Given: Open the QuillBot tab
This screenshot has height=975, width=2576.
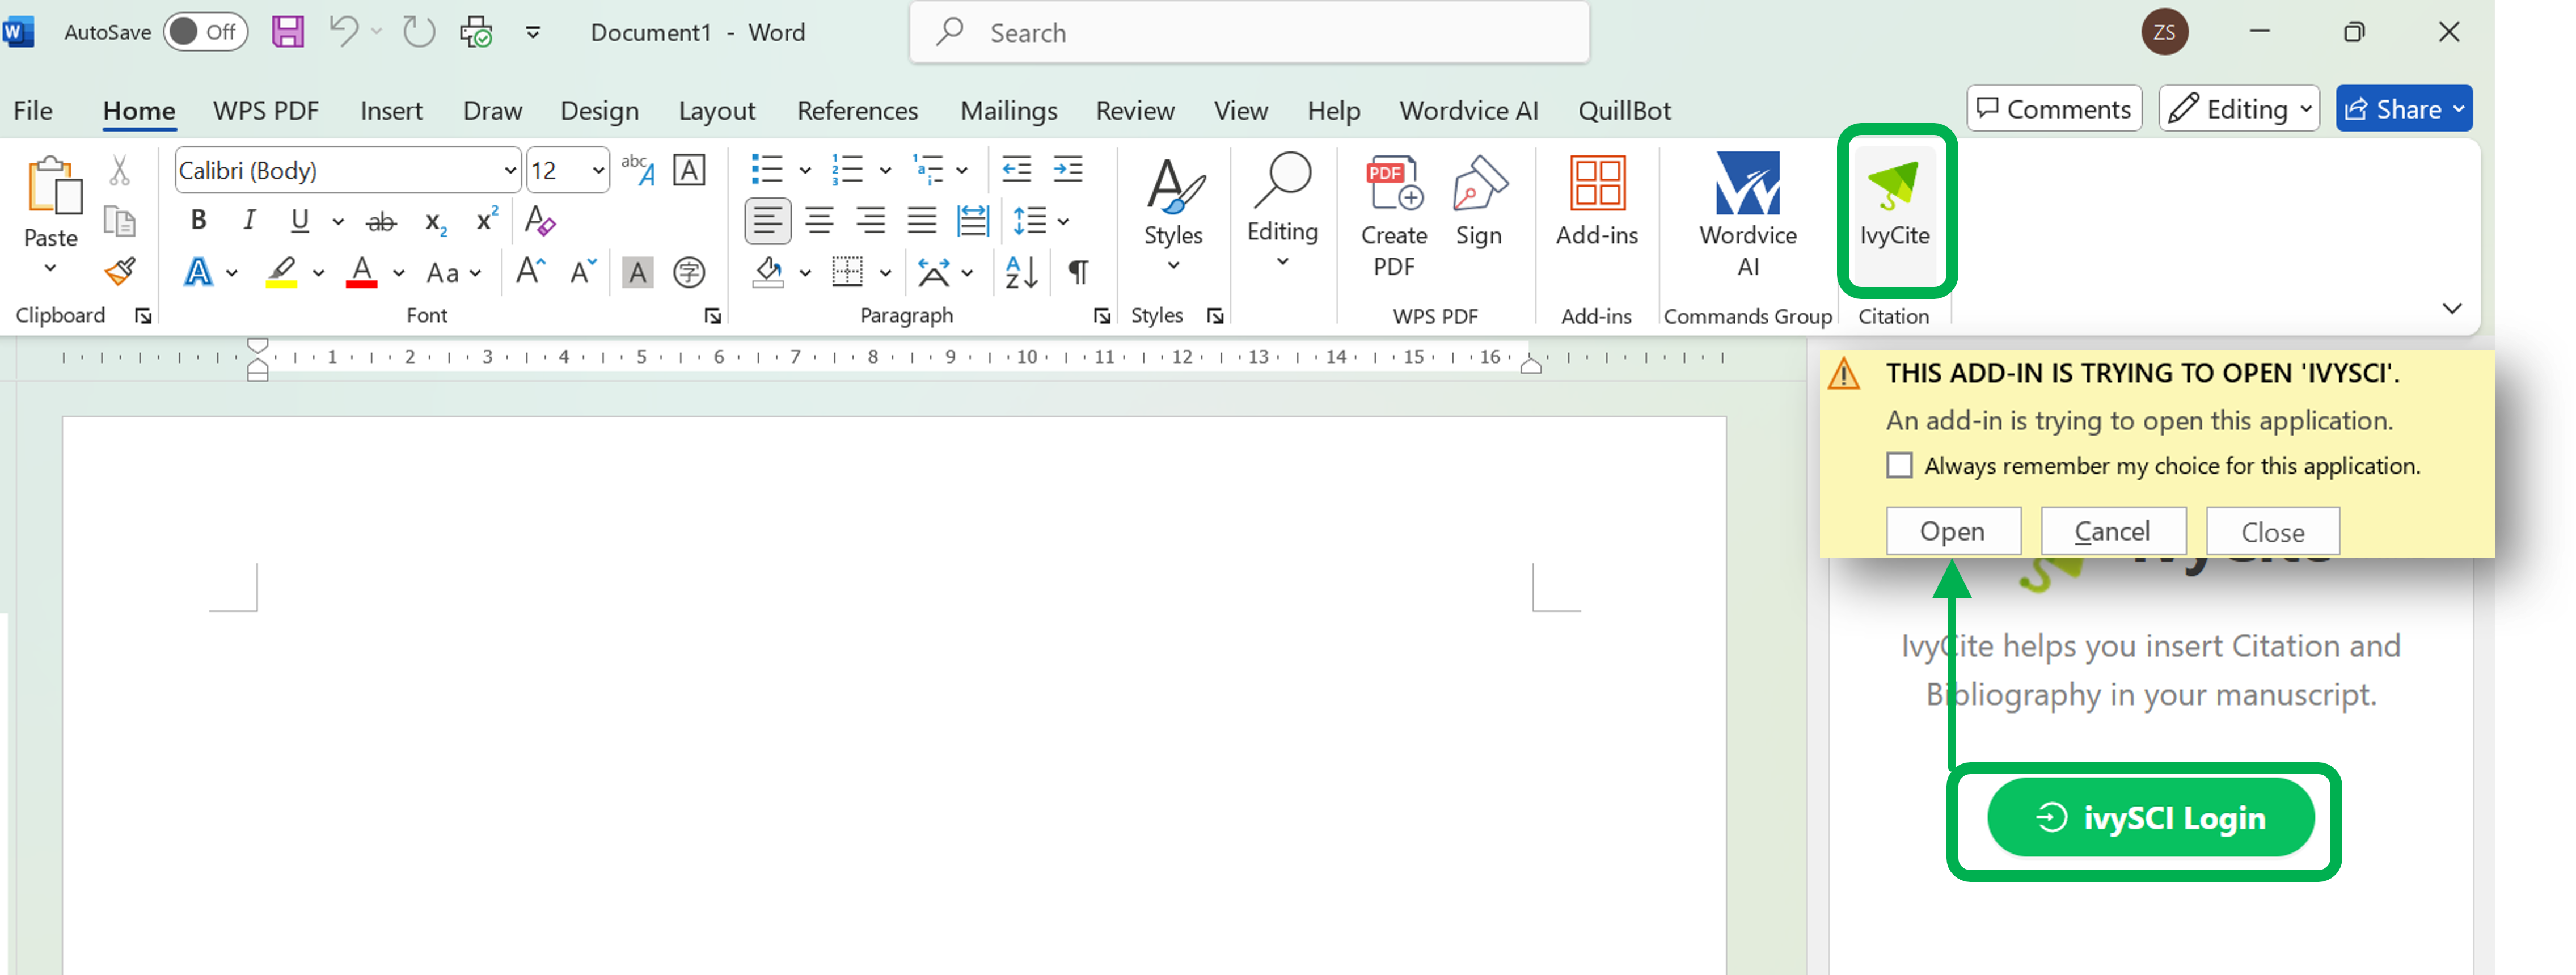Looking at the screenshot, I should 1623,110.
